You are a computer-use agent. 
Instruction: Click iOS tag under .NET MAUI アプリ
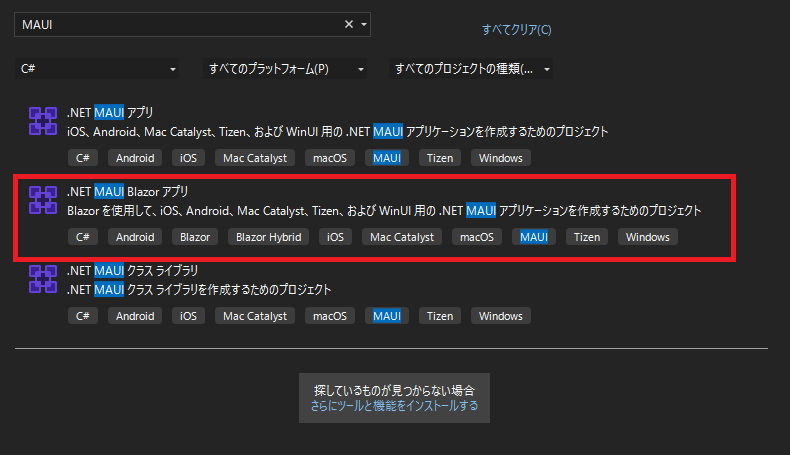(x=188, y=158)
